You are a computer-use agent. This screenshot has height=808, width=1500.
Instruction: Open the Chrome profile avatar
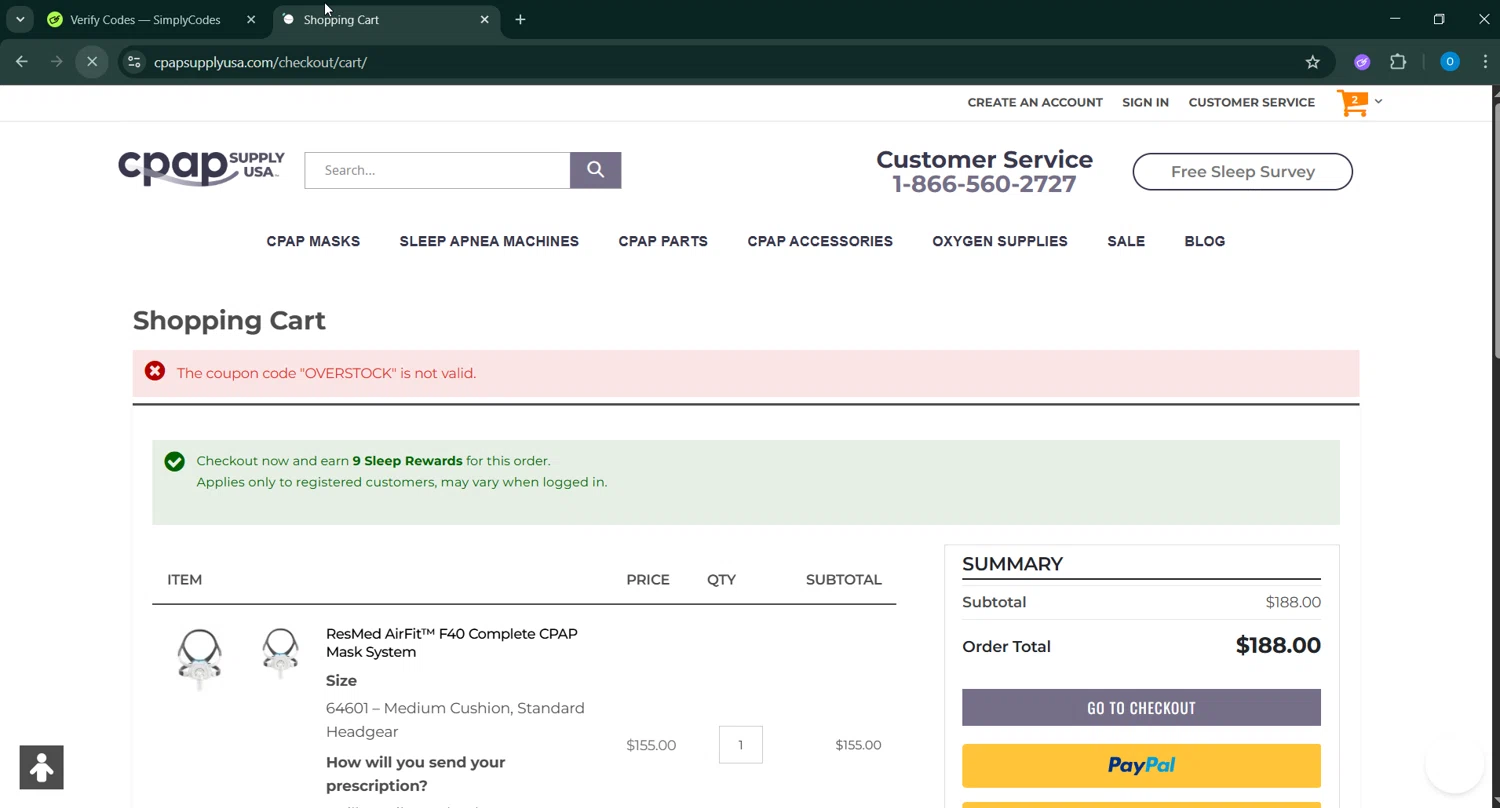coord(1449,62)
